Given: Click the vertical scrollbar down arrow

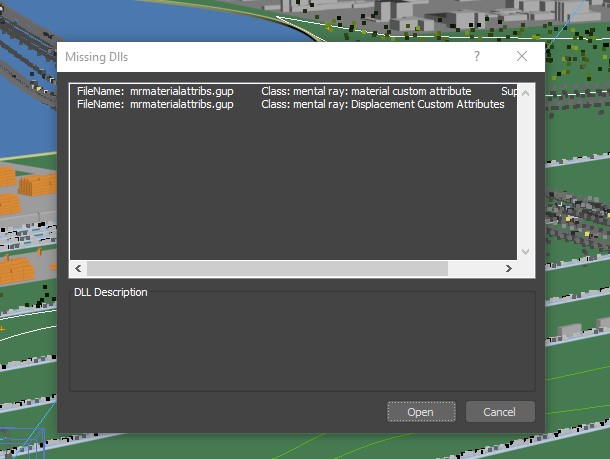Looking at the screenshot, I should [x=526, y=252].
